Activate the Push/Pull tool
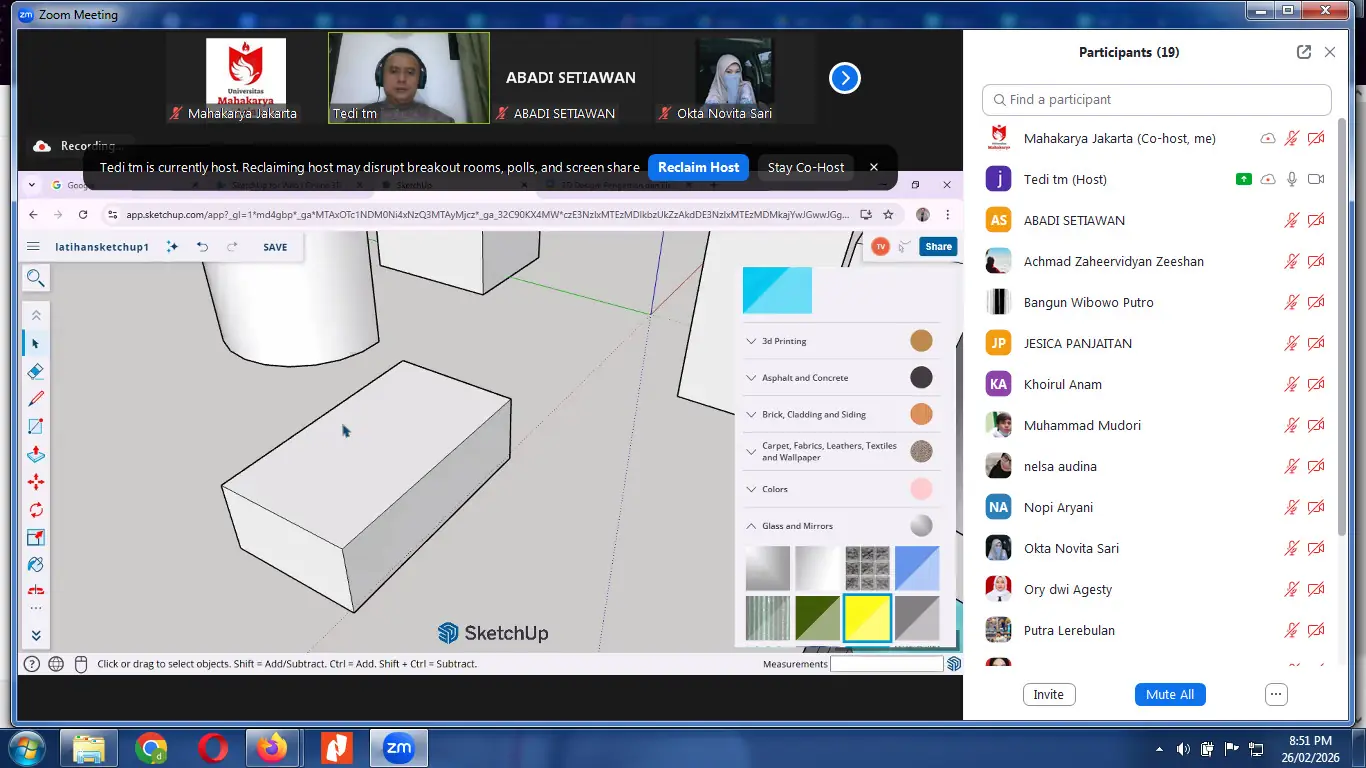 [36, 454]
